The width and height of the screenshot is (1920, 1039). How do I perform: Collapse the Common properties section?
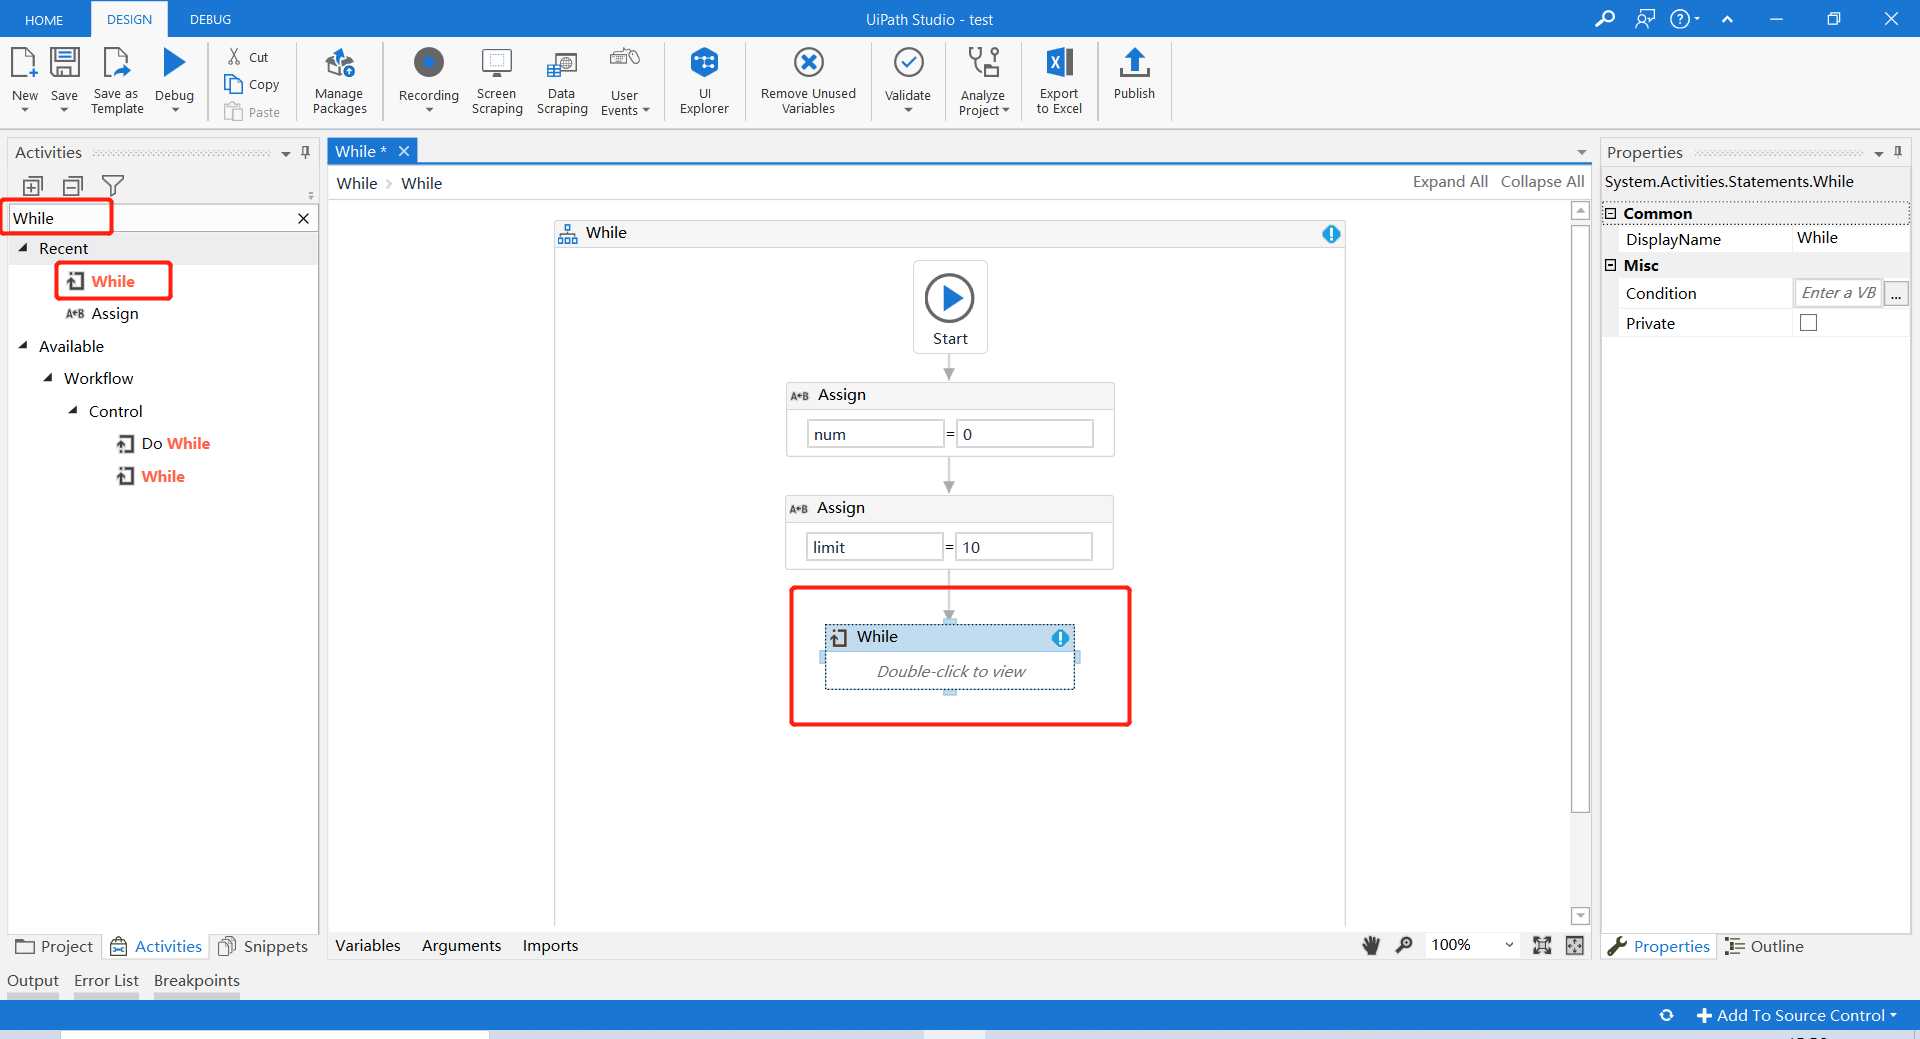[1611, 213]
